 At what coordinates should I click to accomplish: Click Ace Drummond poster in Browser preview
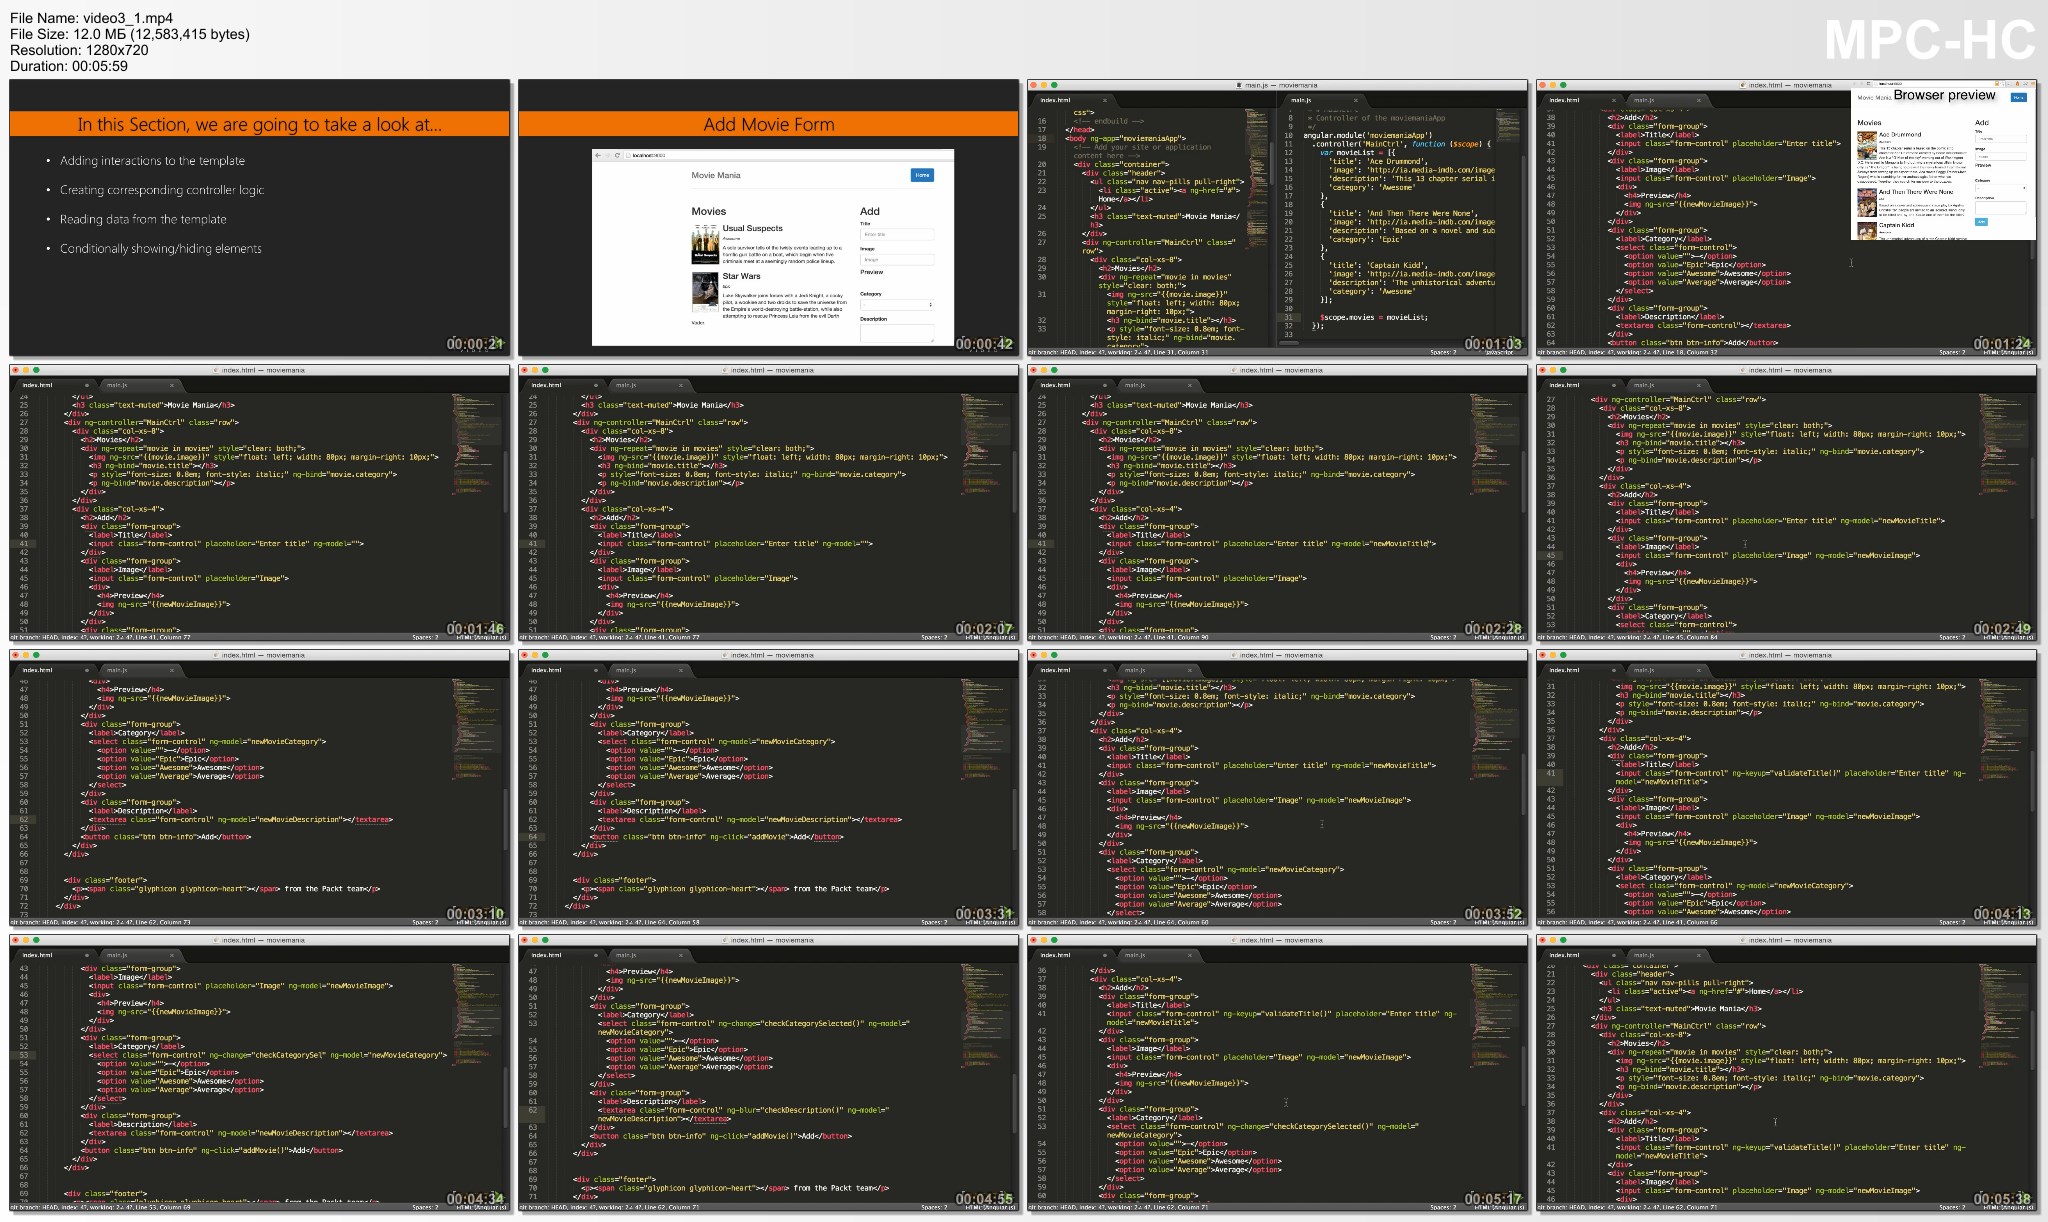[1866, 146]
